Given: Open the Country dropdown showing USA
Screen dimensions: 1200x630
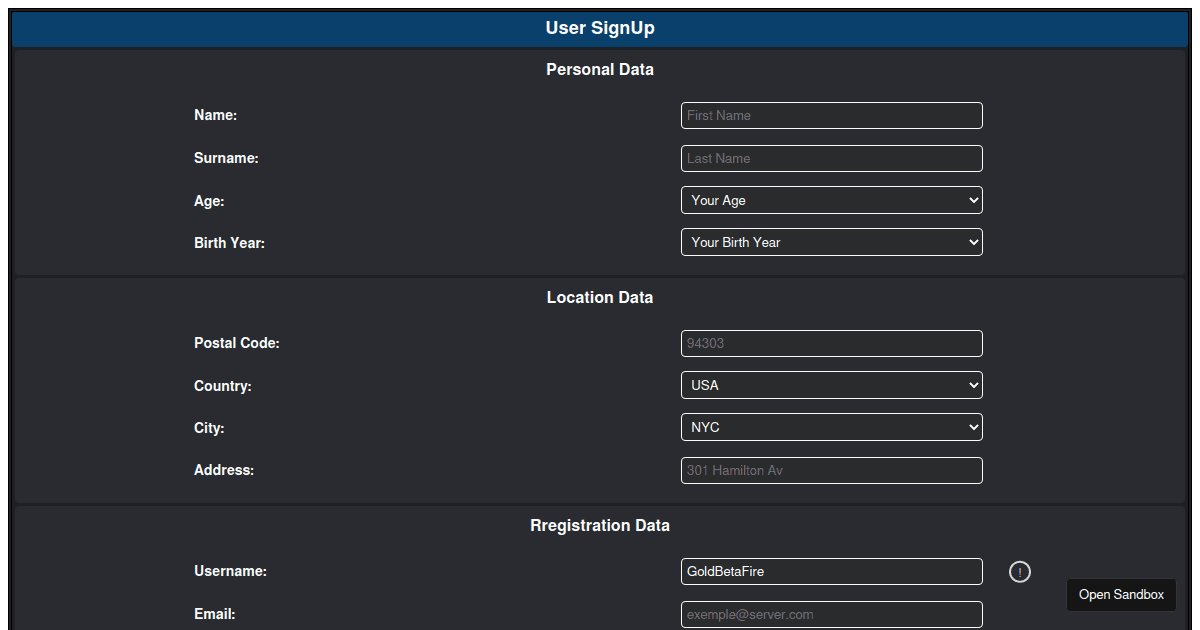Looking at the screenshot, I should pos(832,385).
